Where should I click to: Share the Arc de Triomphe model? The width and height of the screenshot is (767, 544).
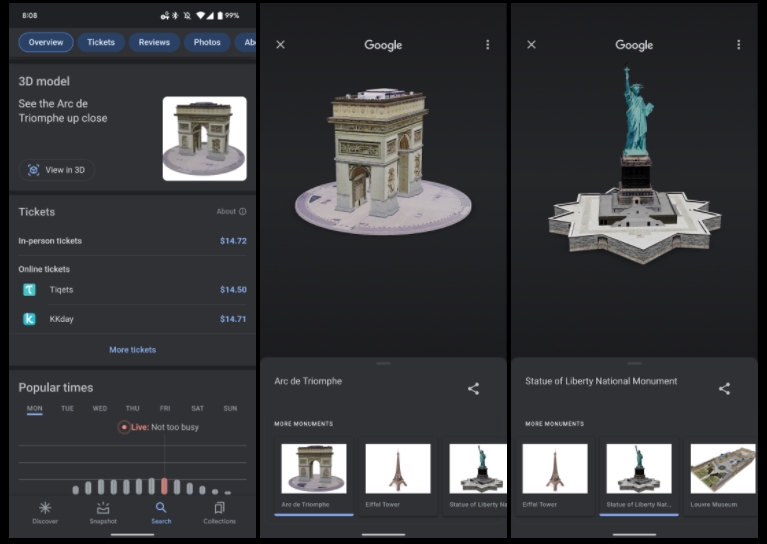coord(473,389)
